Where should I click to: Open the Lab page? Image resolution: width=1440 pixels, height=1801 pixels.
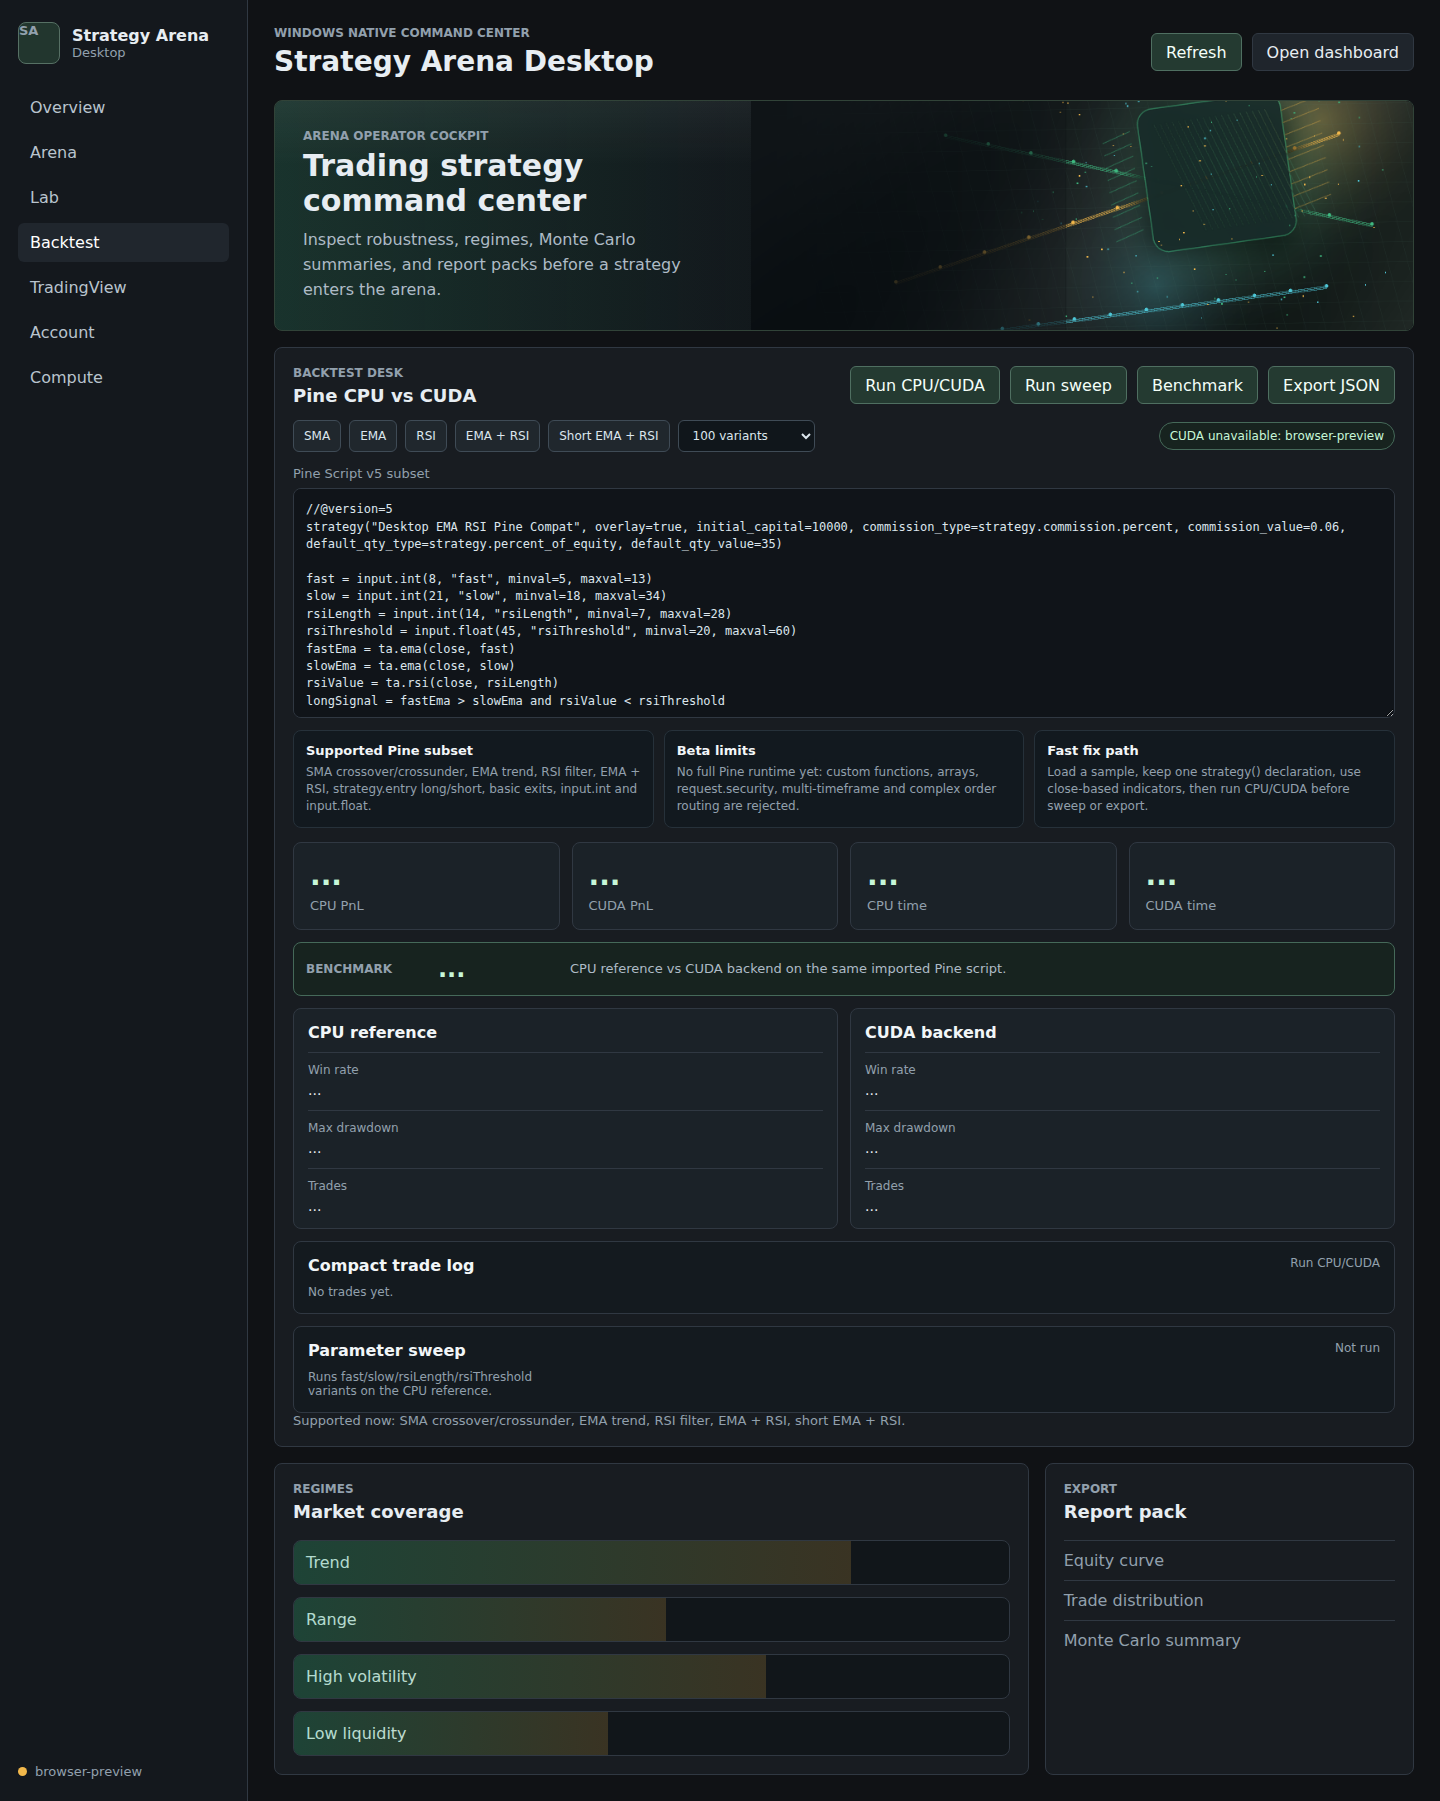[123, 197]
